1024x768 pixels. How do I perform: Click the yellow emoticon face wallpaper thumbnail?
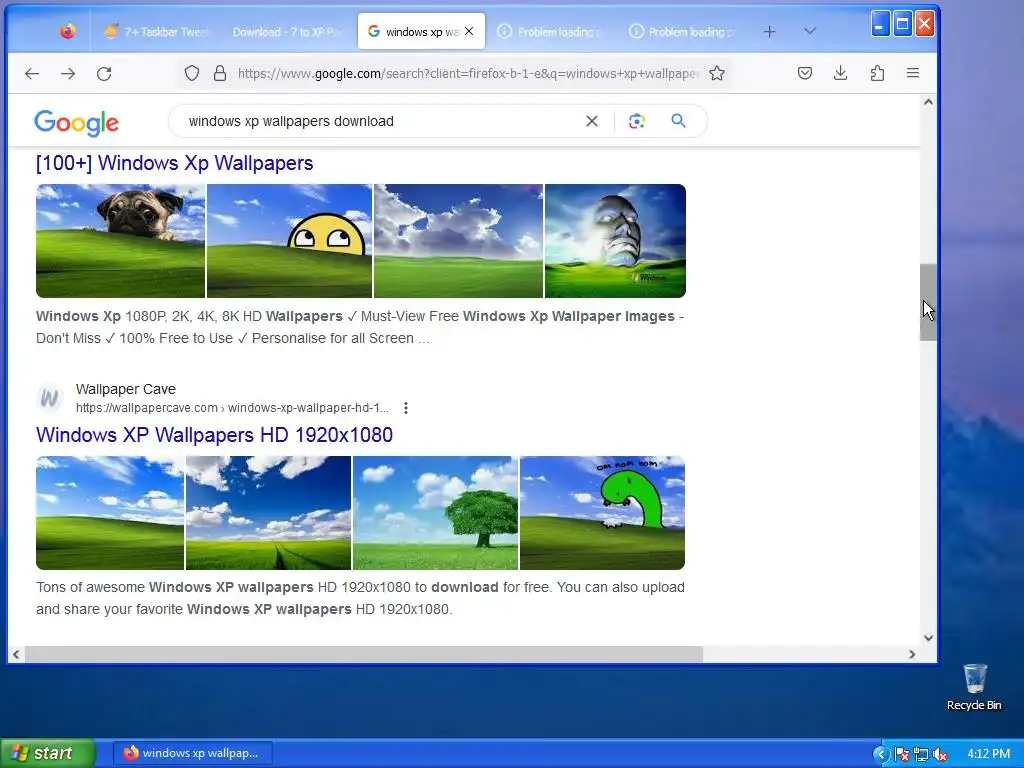(289, 241)
